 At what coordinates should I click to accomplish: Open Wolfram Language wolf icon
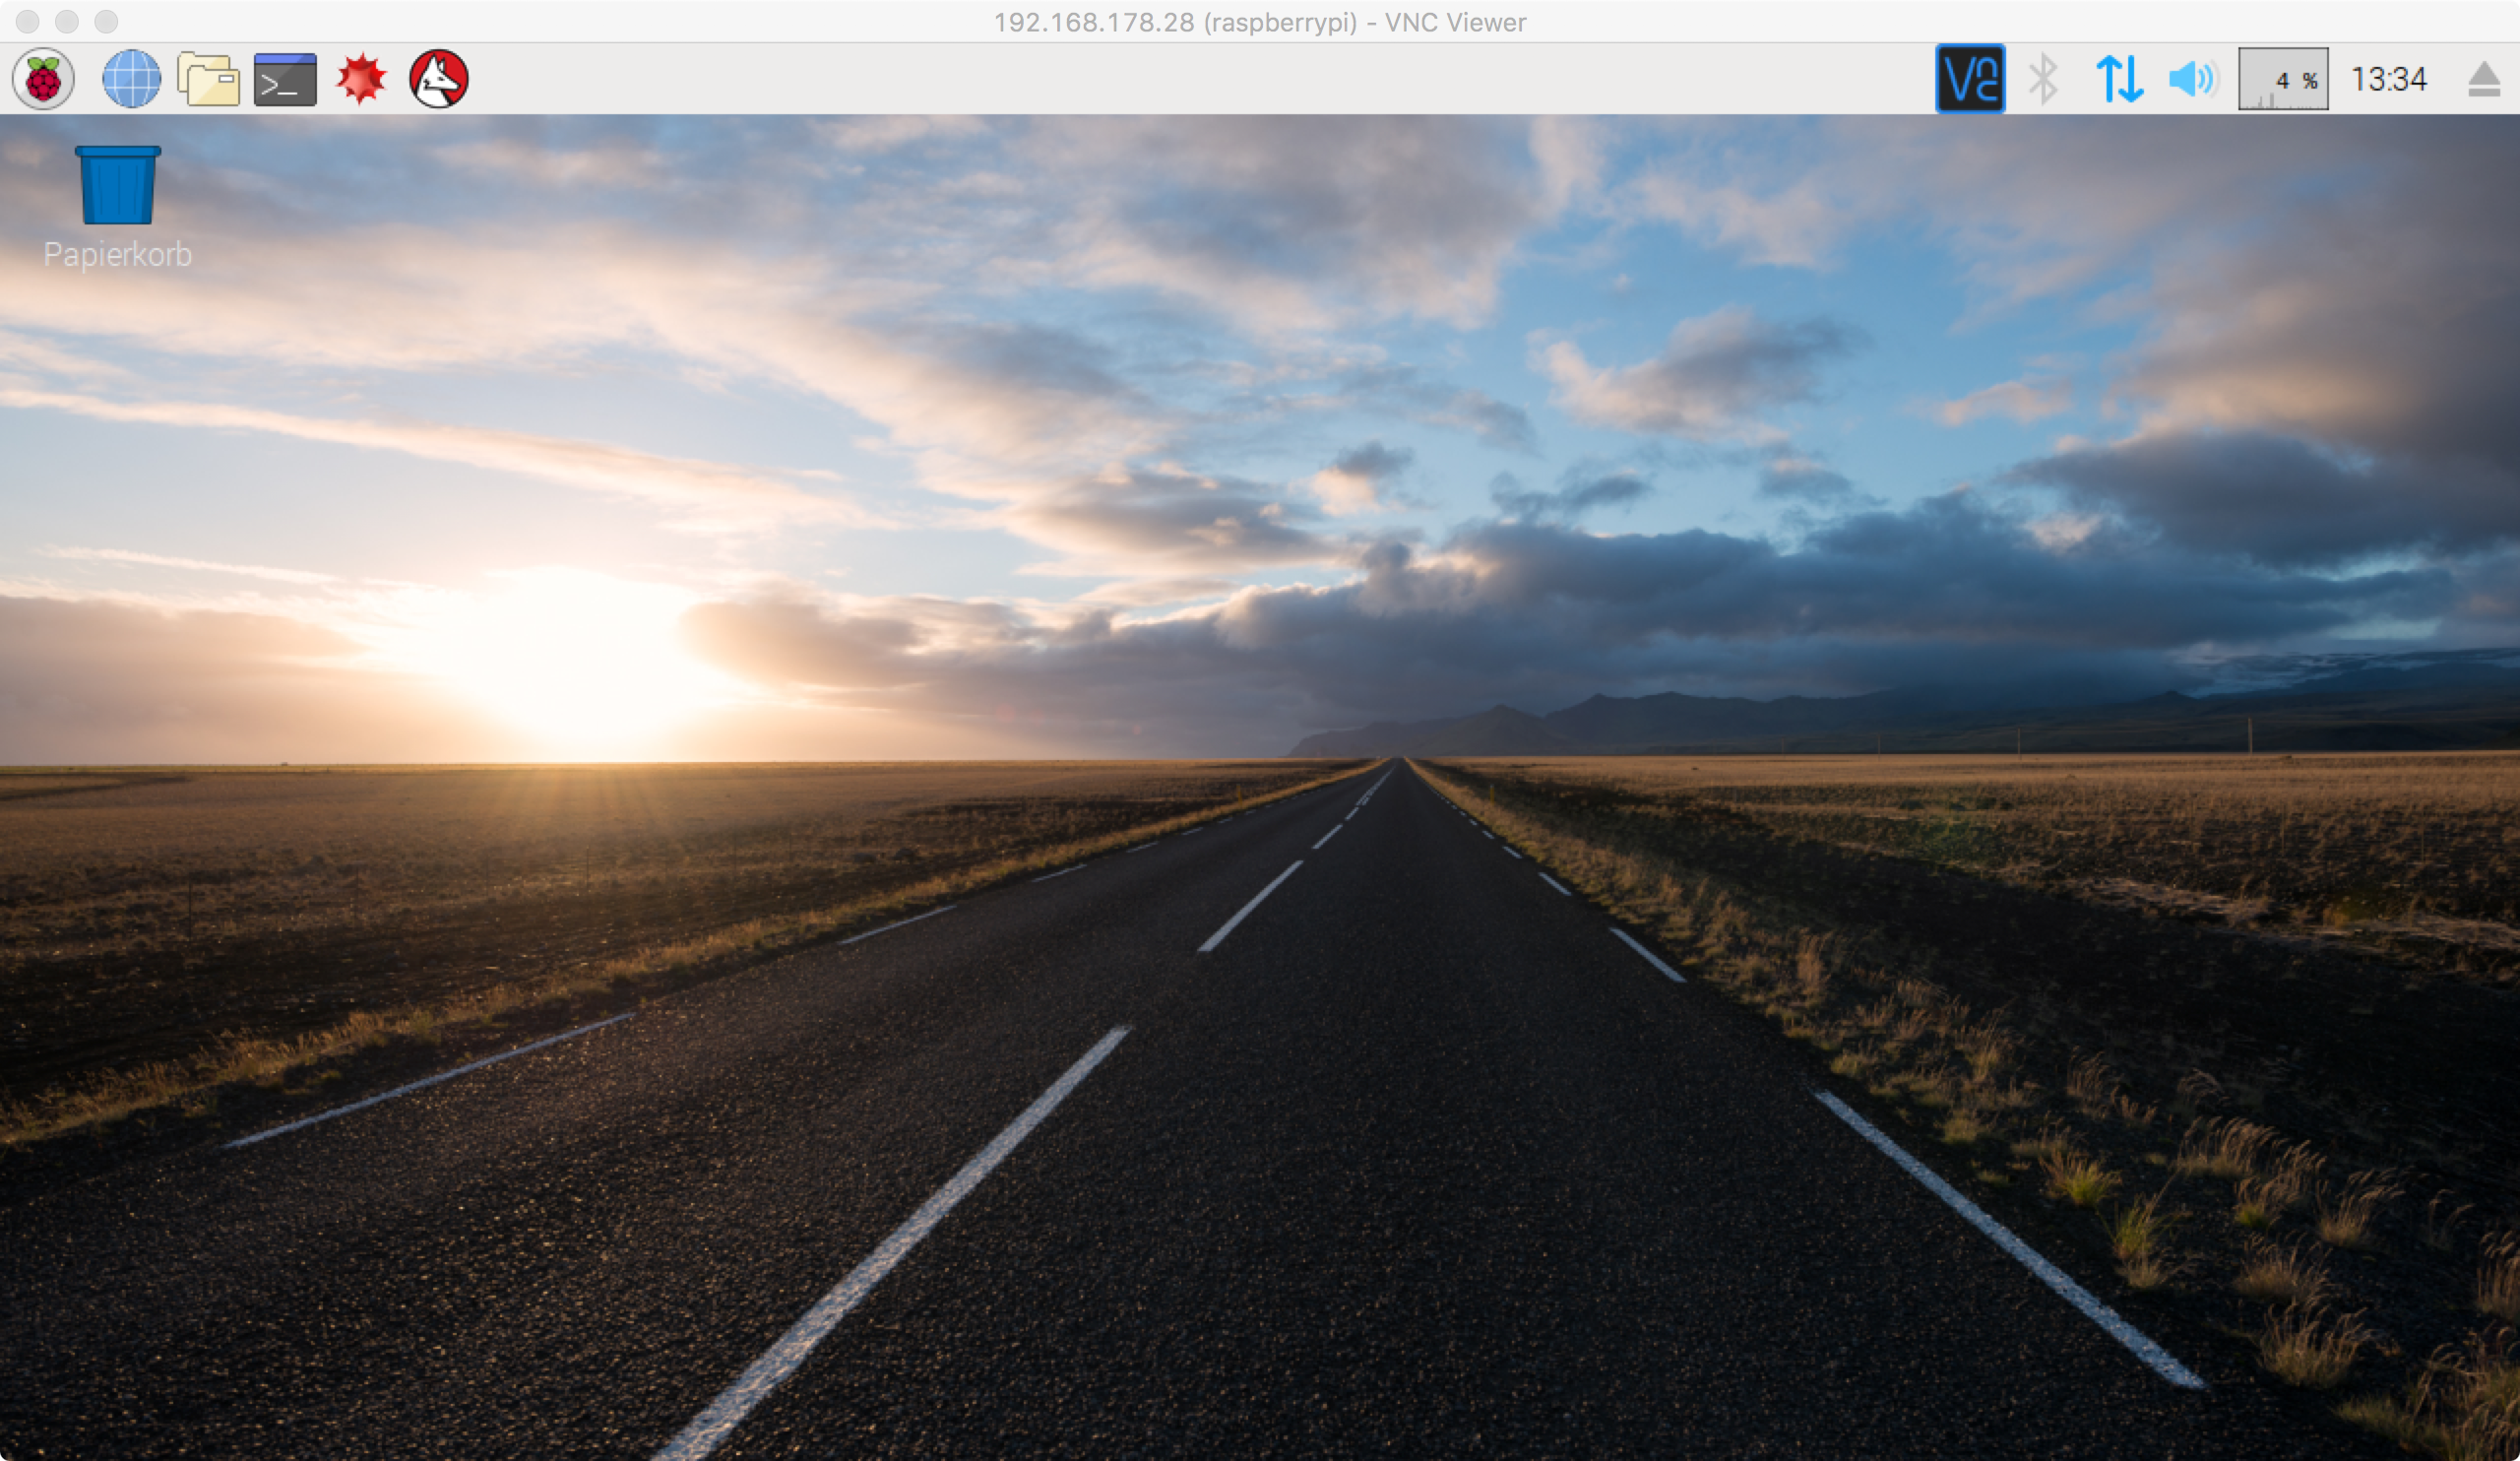coord(438,79)
